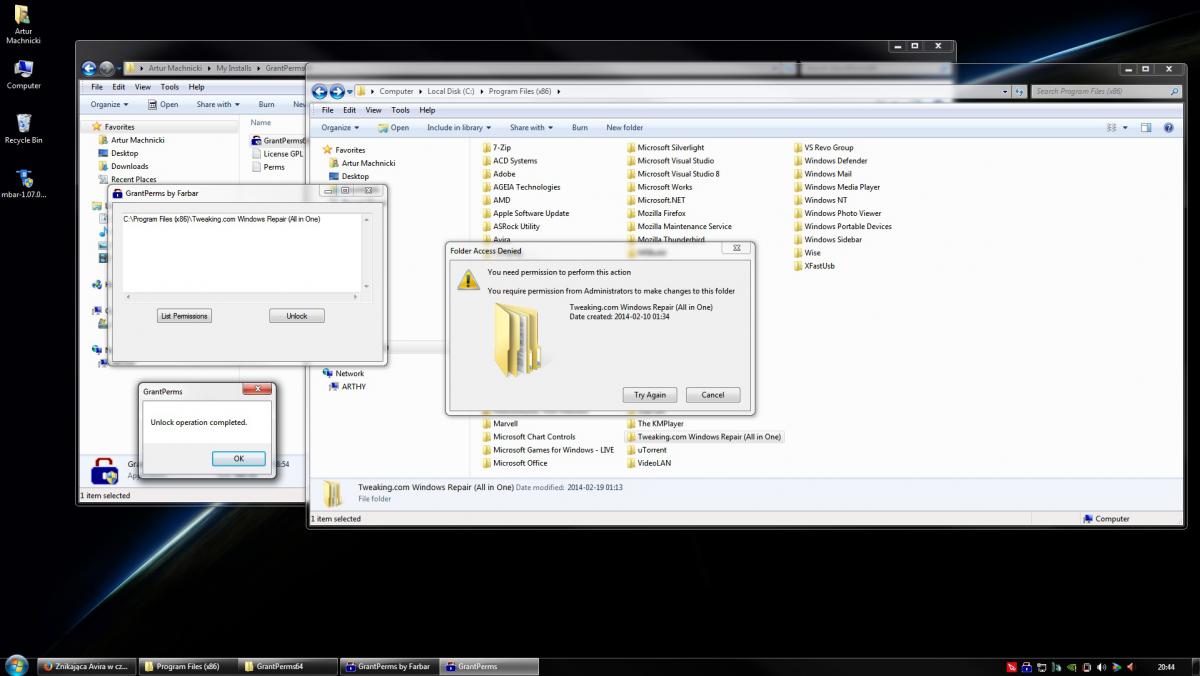Open View menu in Program Files window
The width and height of the screenshot is (1200, 676).
point(373,110)
